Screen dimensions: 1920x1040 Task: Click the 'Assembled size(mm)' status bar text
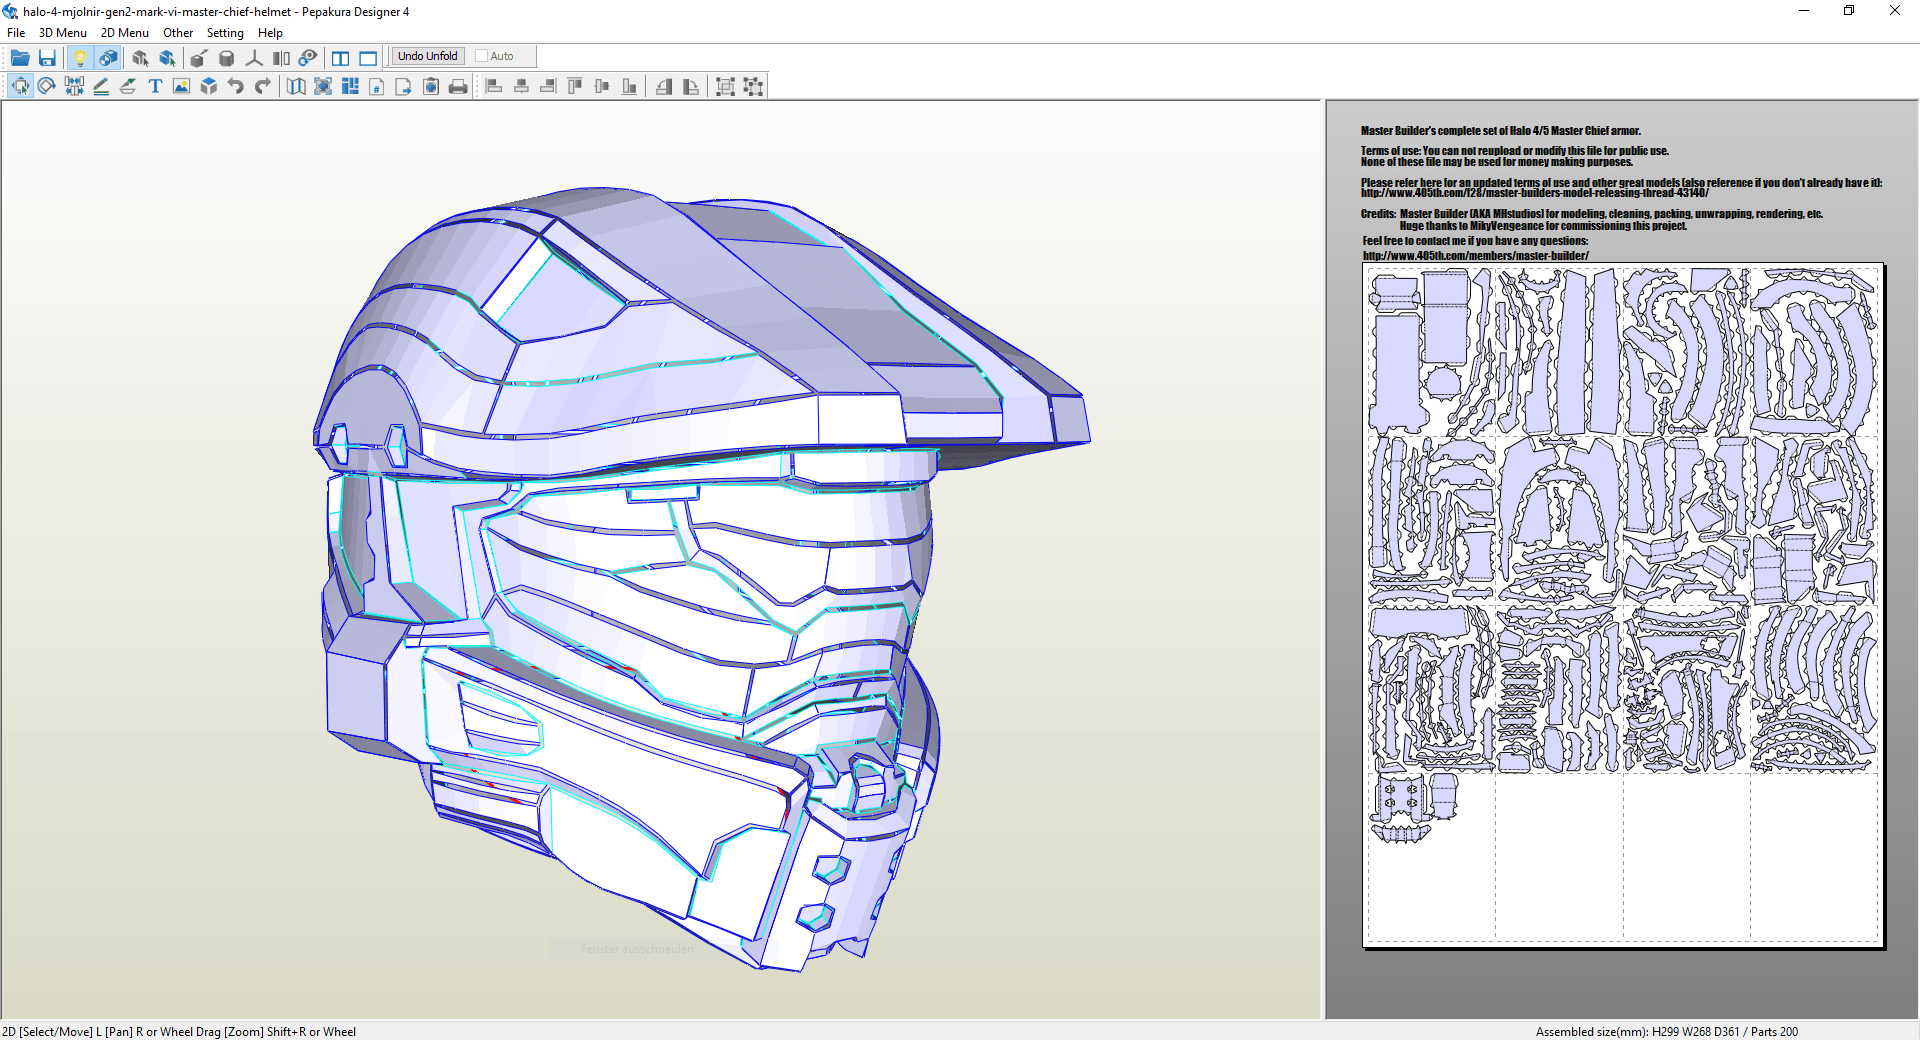tap(1666, 1031)
